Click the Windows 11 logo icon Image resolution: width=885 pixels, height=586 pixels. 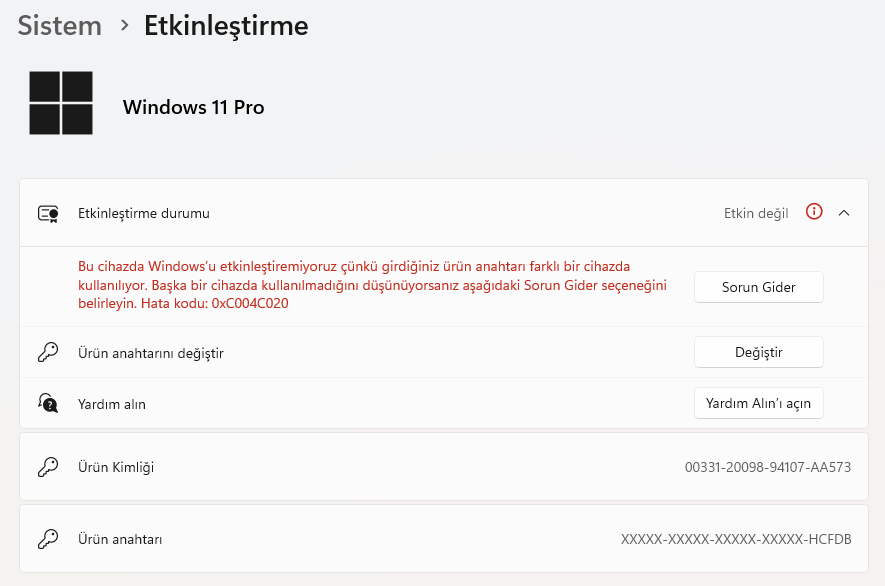[x=61, y=103]
